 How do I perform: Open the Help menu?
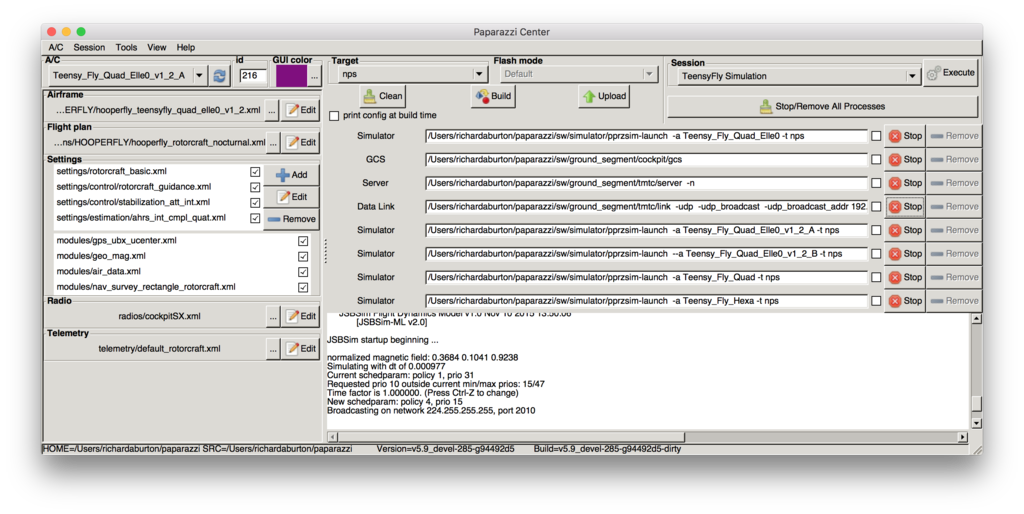coord(185,48)
